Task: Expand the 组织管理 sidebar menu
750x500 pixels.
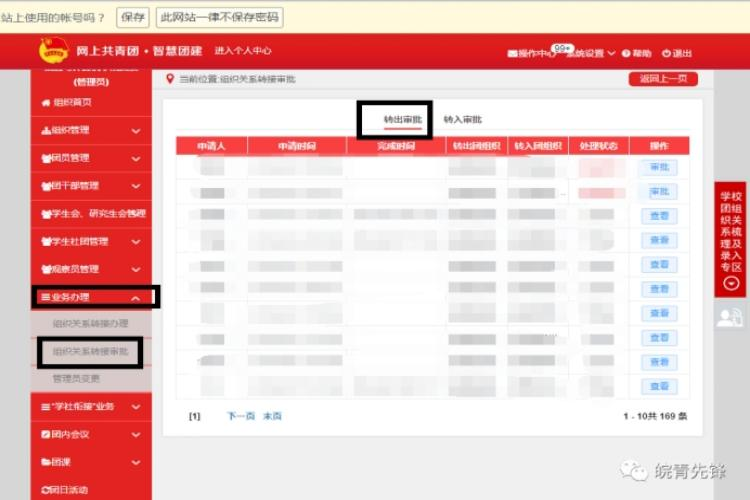Action: click(135, 130)
